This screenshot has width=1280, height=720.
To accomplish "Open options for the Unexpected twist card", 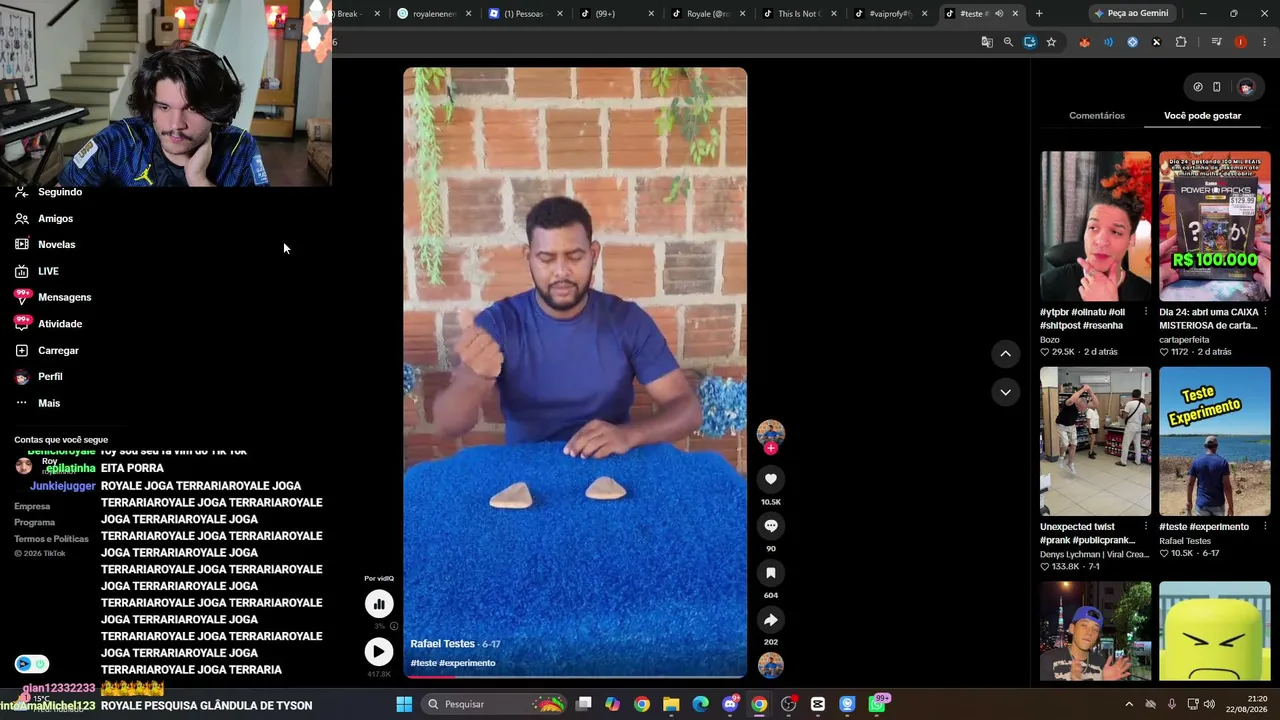I will pos(1146,527).
